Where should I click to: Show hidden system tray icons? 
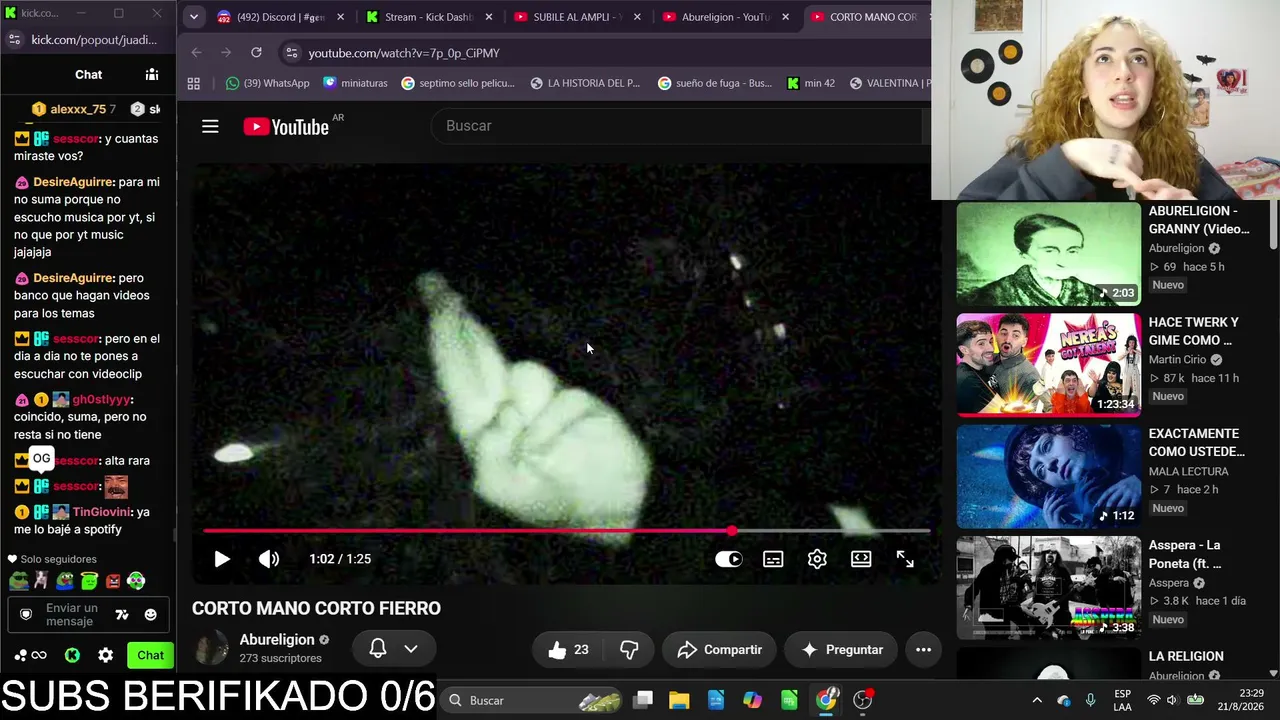tap(1037, 700)
